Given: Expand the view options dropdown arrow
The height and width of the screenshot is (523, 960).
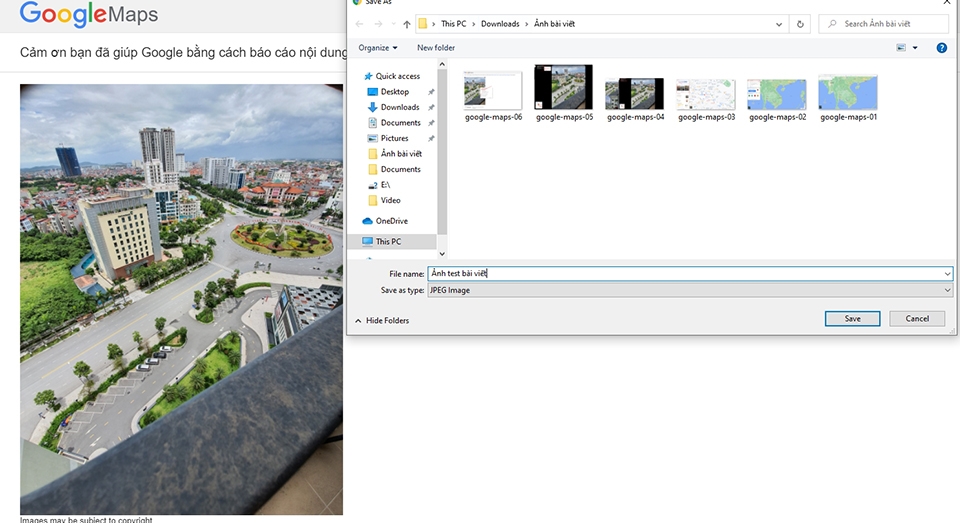Looking at the screenshot, I should click(x=915, y=48).
